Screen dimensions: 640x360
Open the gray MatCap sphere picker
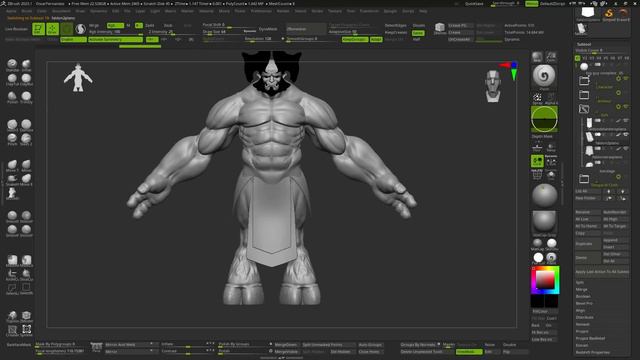[x=544, y=222]
